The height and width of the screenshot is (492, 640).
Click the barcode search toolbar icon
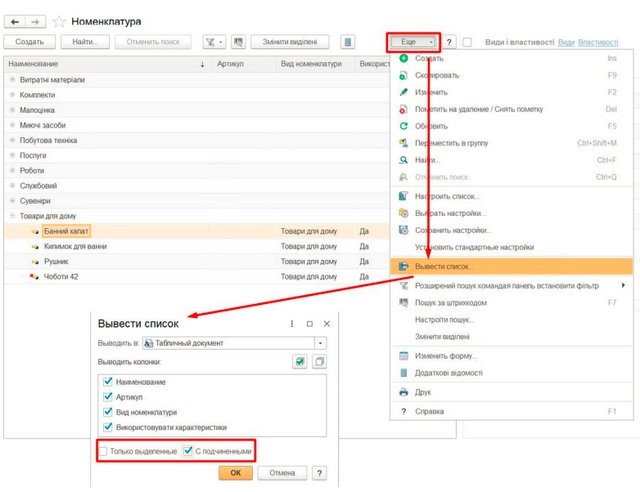(238, 42)
